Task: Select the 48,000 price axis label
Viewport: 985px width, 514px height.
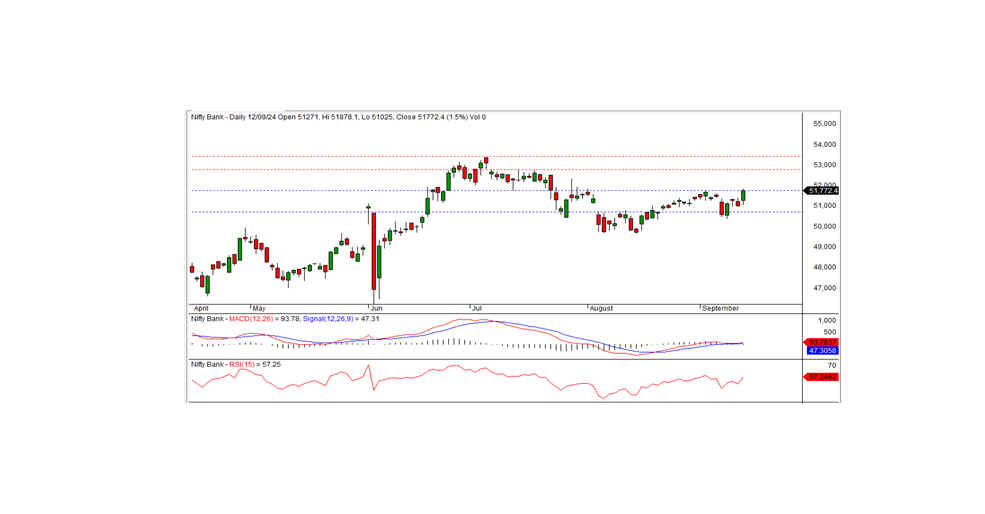Action: [x=824, y=267]
